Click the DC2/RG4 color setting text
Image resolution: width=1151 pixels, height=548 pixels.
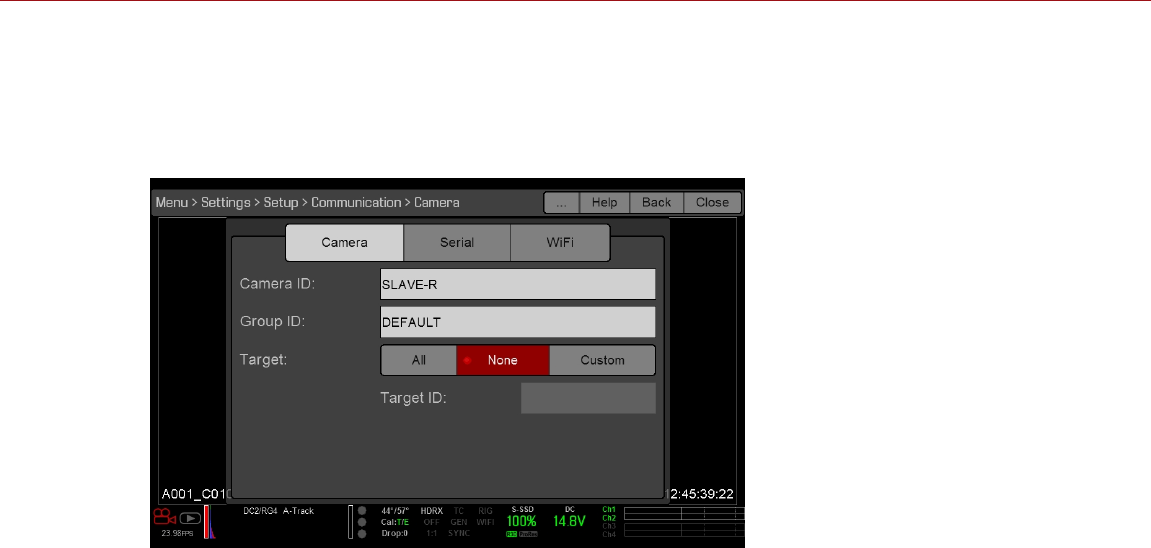[x=261, y=511]
